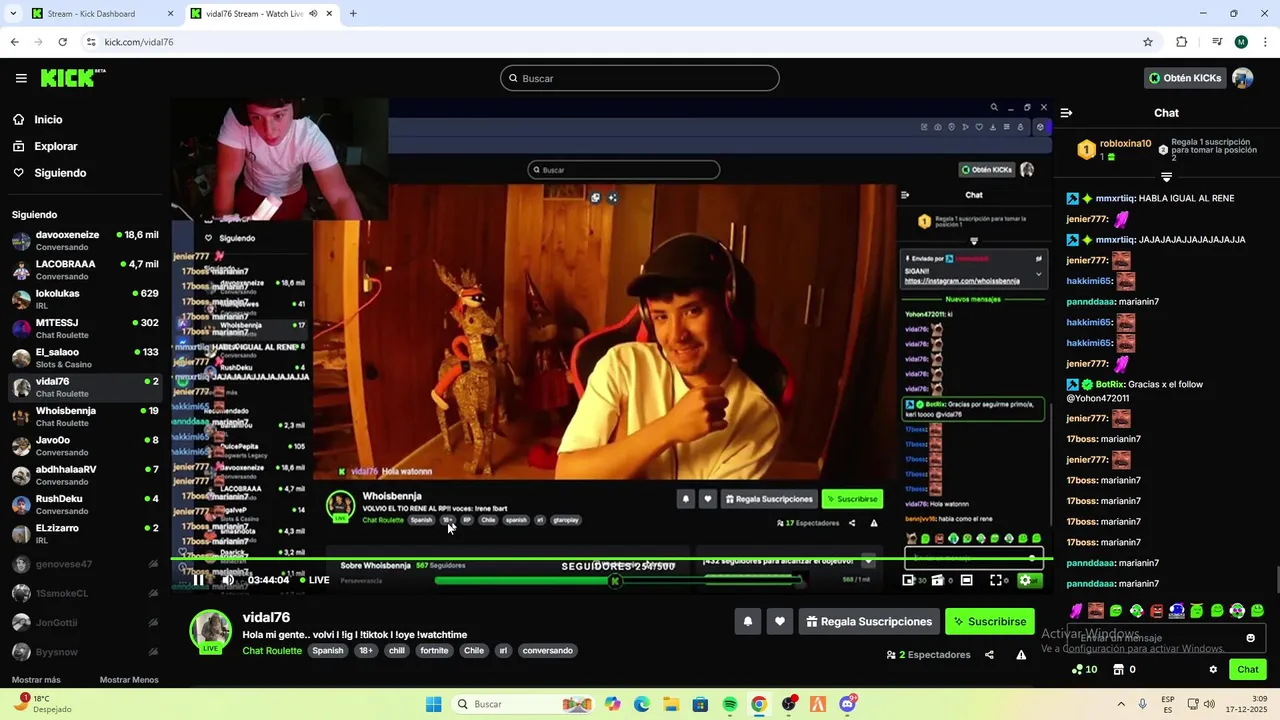Image resolution: width=1280 pixels, height=720 pixels.
Task: Select the 18+ tag
Action: pyautogui.click(x=366, y=650)
